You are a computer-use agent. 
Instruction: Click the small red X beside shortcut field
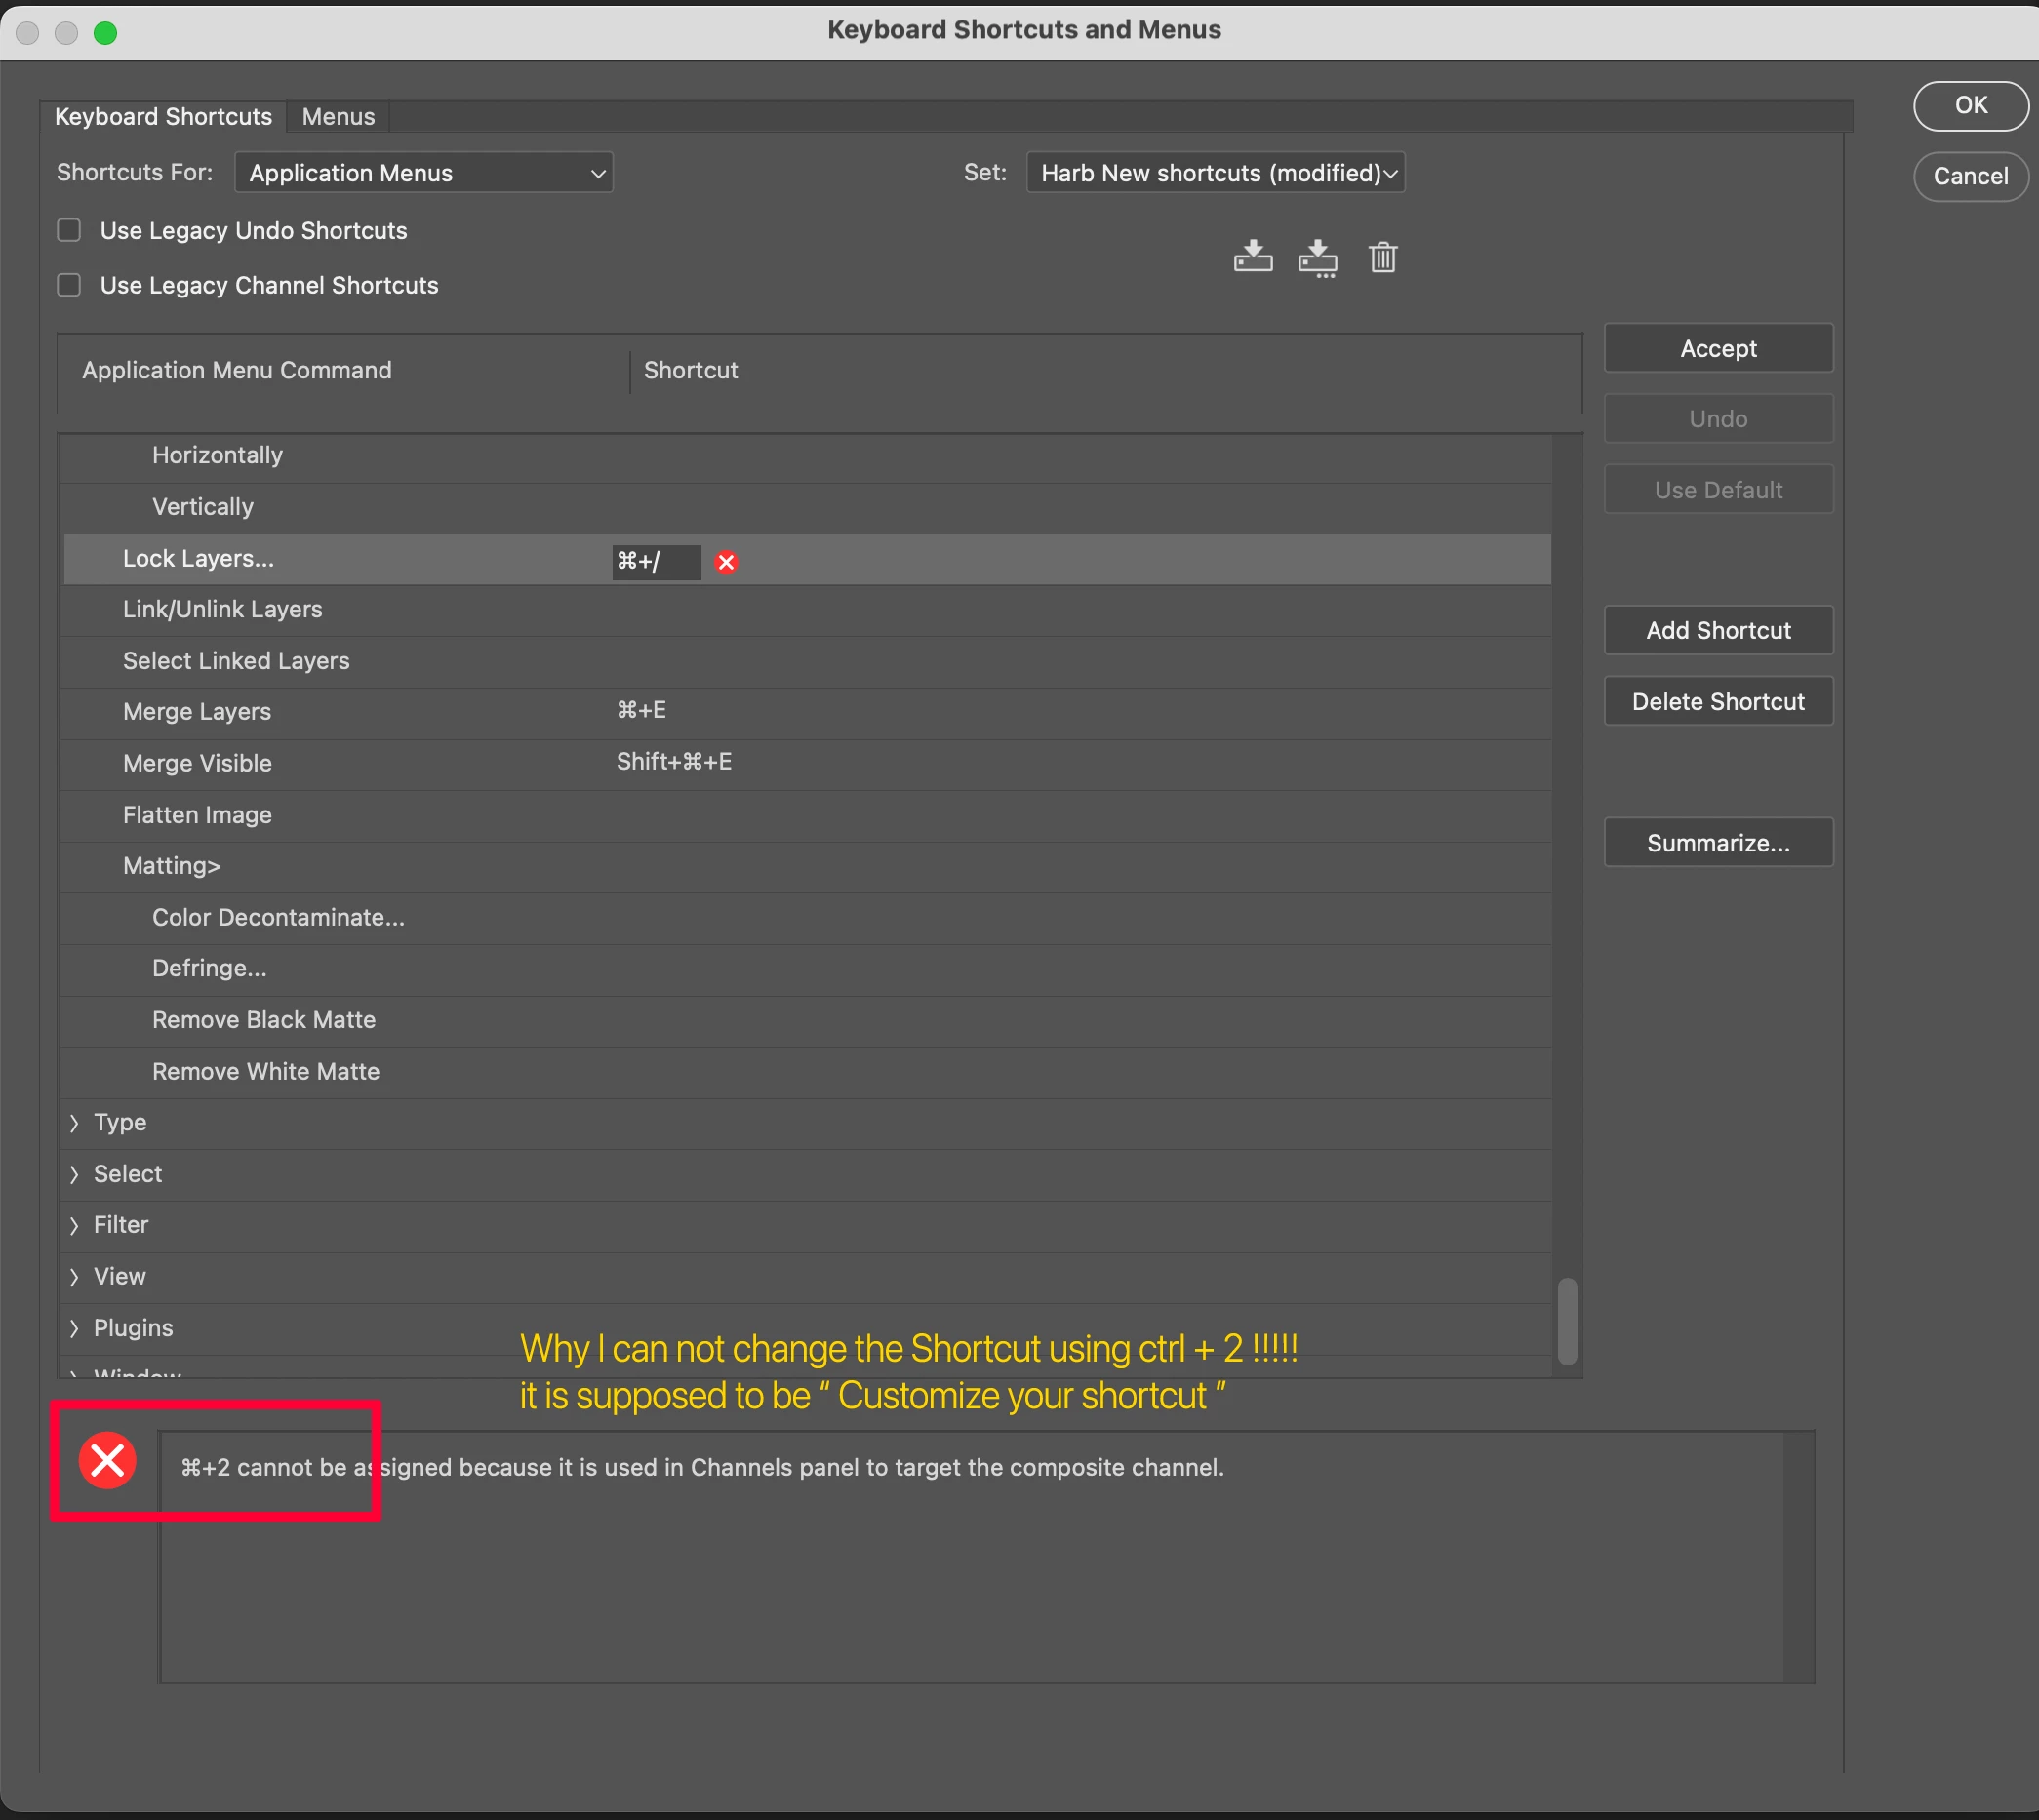point(726,562)
